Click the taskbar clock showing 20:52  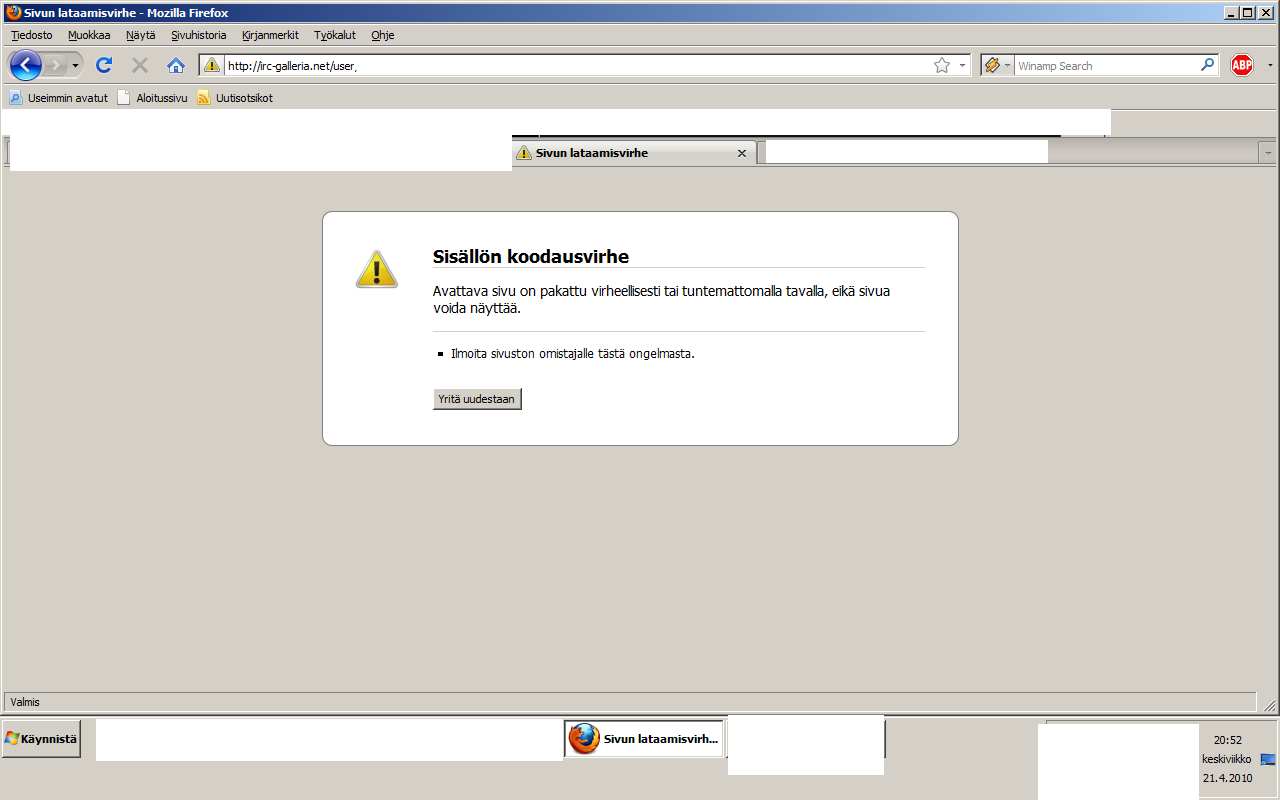[1228, 740]
